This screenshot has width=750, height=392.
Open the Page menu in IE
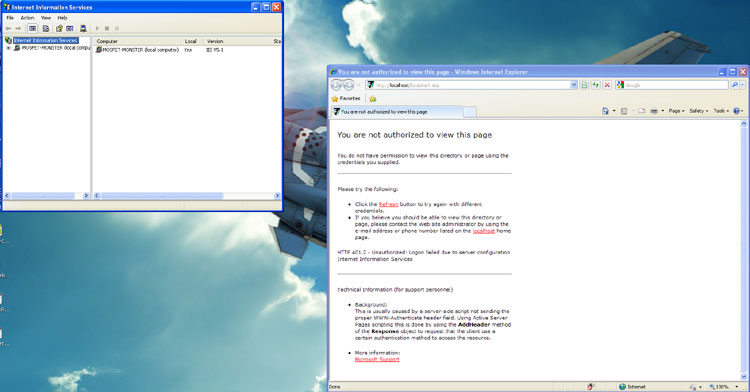pos(676,111)
